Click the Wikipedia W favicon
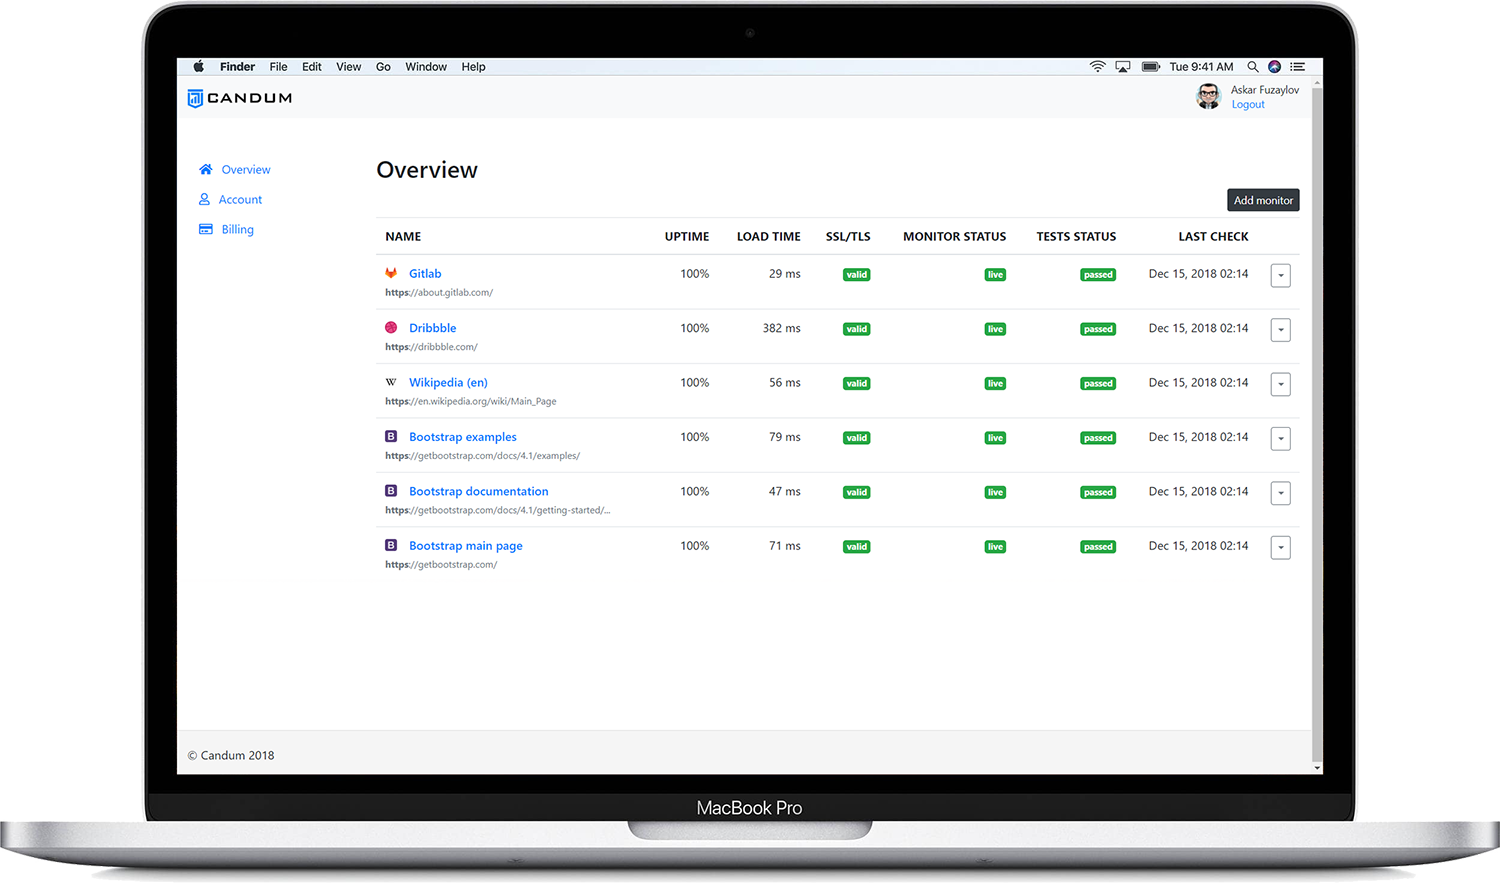The width and height of the screenshot is (1500, 883). coord(391,382)
